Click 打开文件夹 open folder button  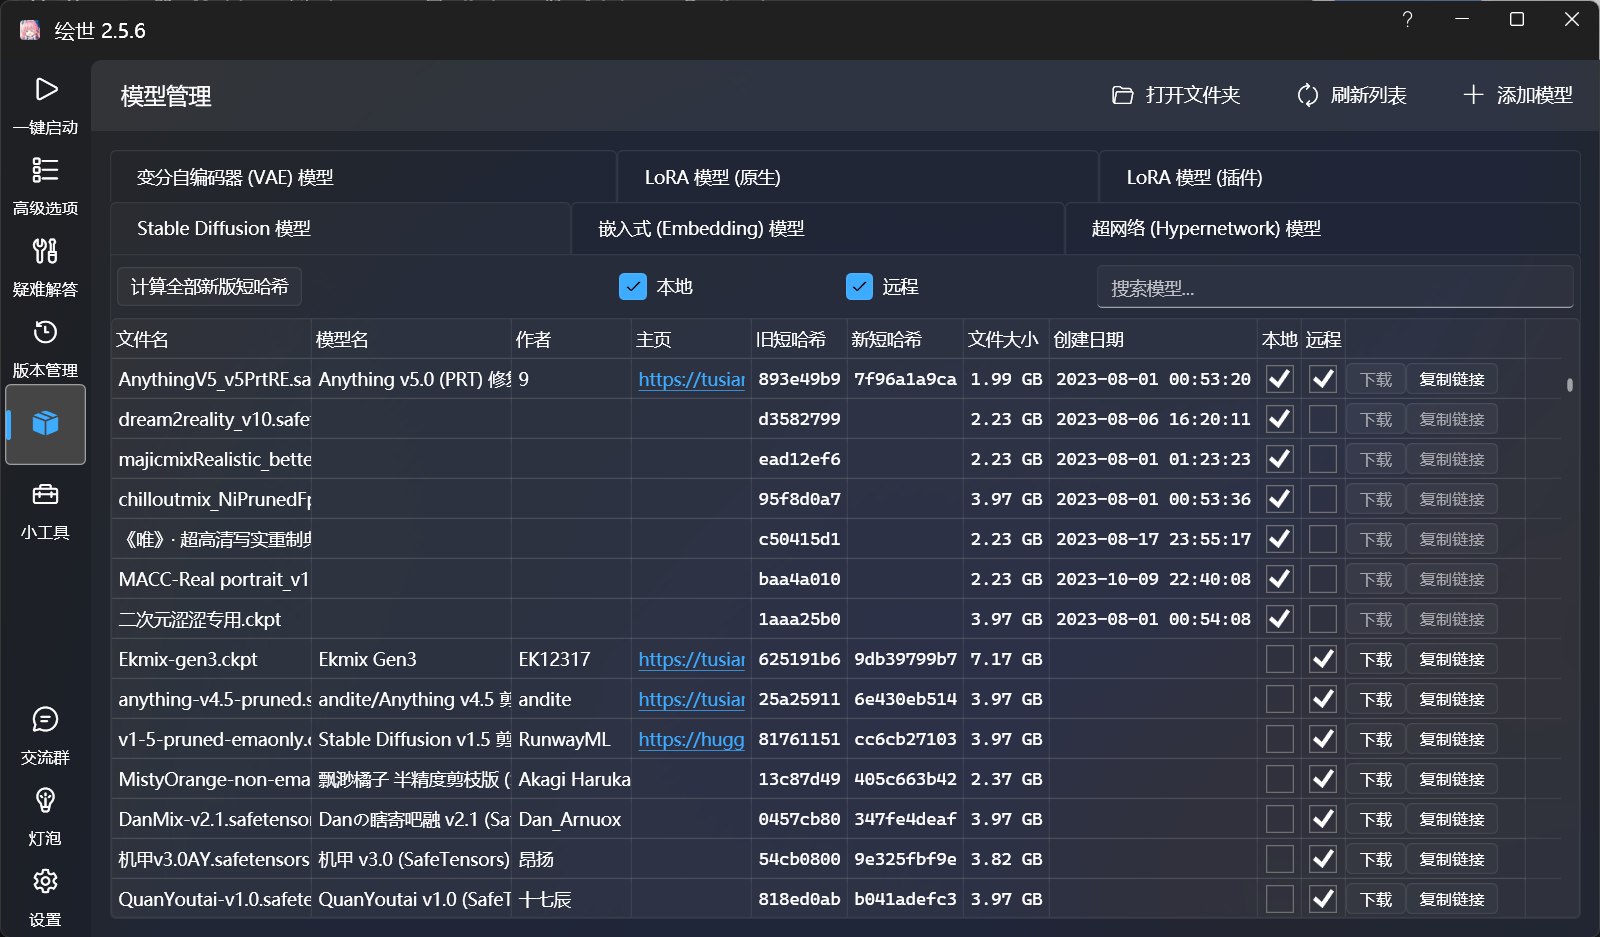click(x=1176, y=95)
